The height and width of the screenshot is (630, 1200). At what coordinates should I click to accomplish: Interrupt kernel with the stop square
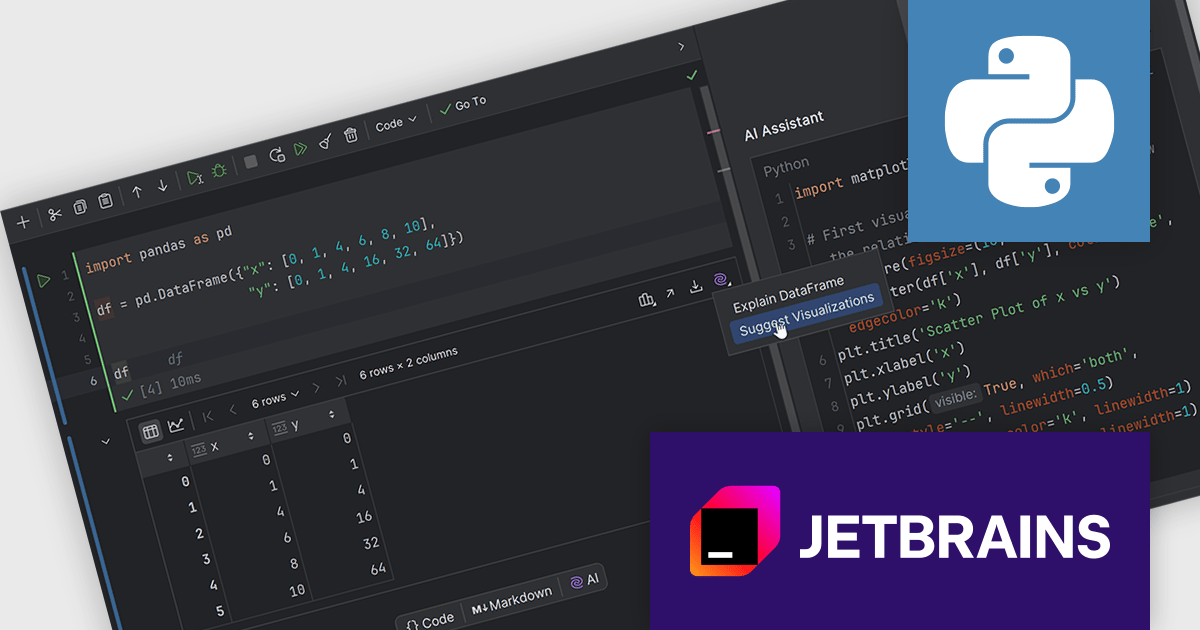coord(250,162)
